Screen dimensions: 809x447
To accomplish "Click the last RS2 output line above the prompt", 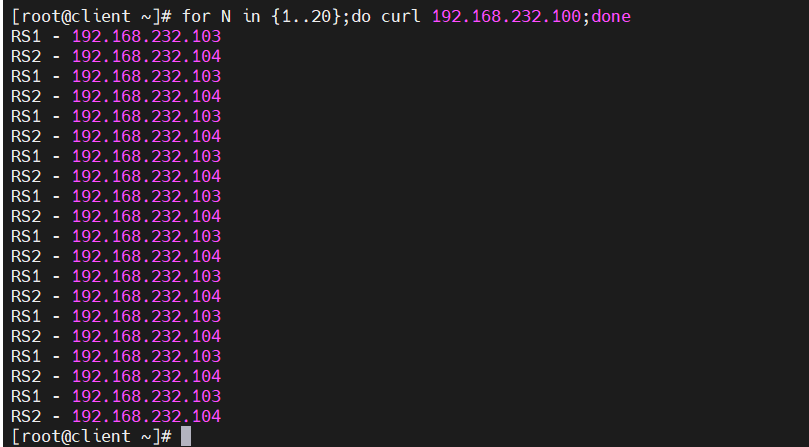I will (x=116, y=416).
